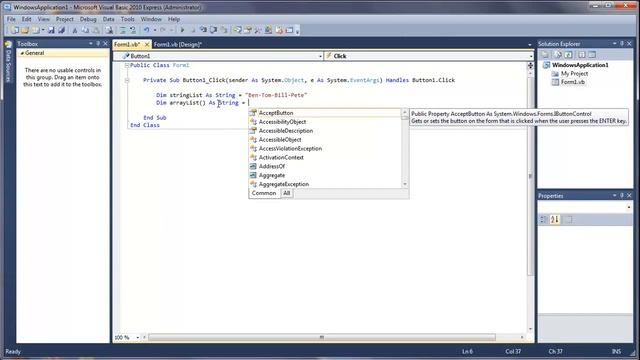
Task: Select ActivationContext in IntelliSense list
Action: (325, 158)
